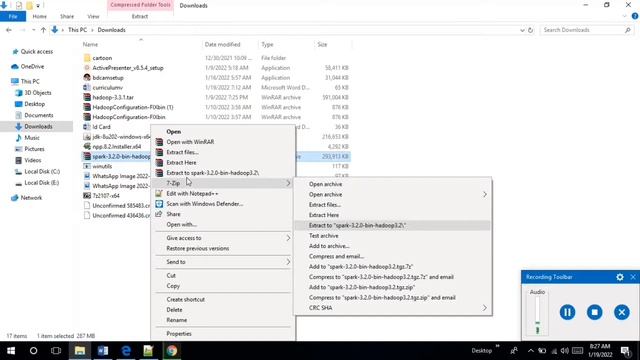Cancel recording with the round X button

coord(622,312)
